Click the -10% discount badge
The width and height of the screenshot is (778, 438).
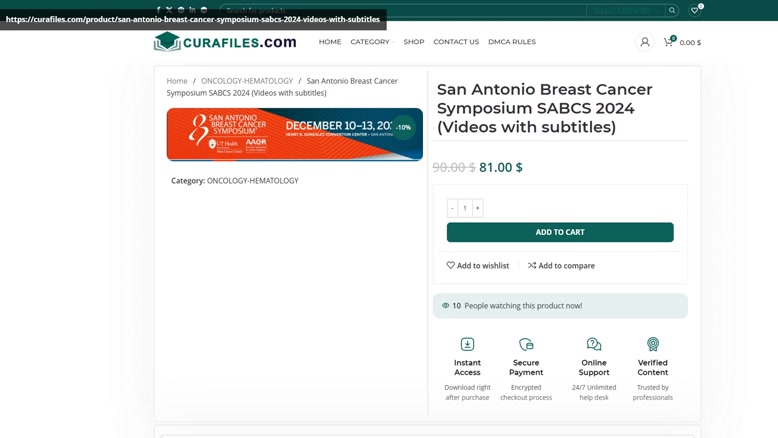click(403, 127)
